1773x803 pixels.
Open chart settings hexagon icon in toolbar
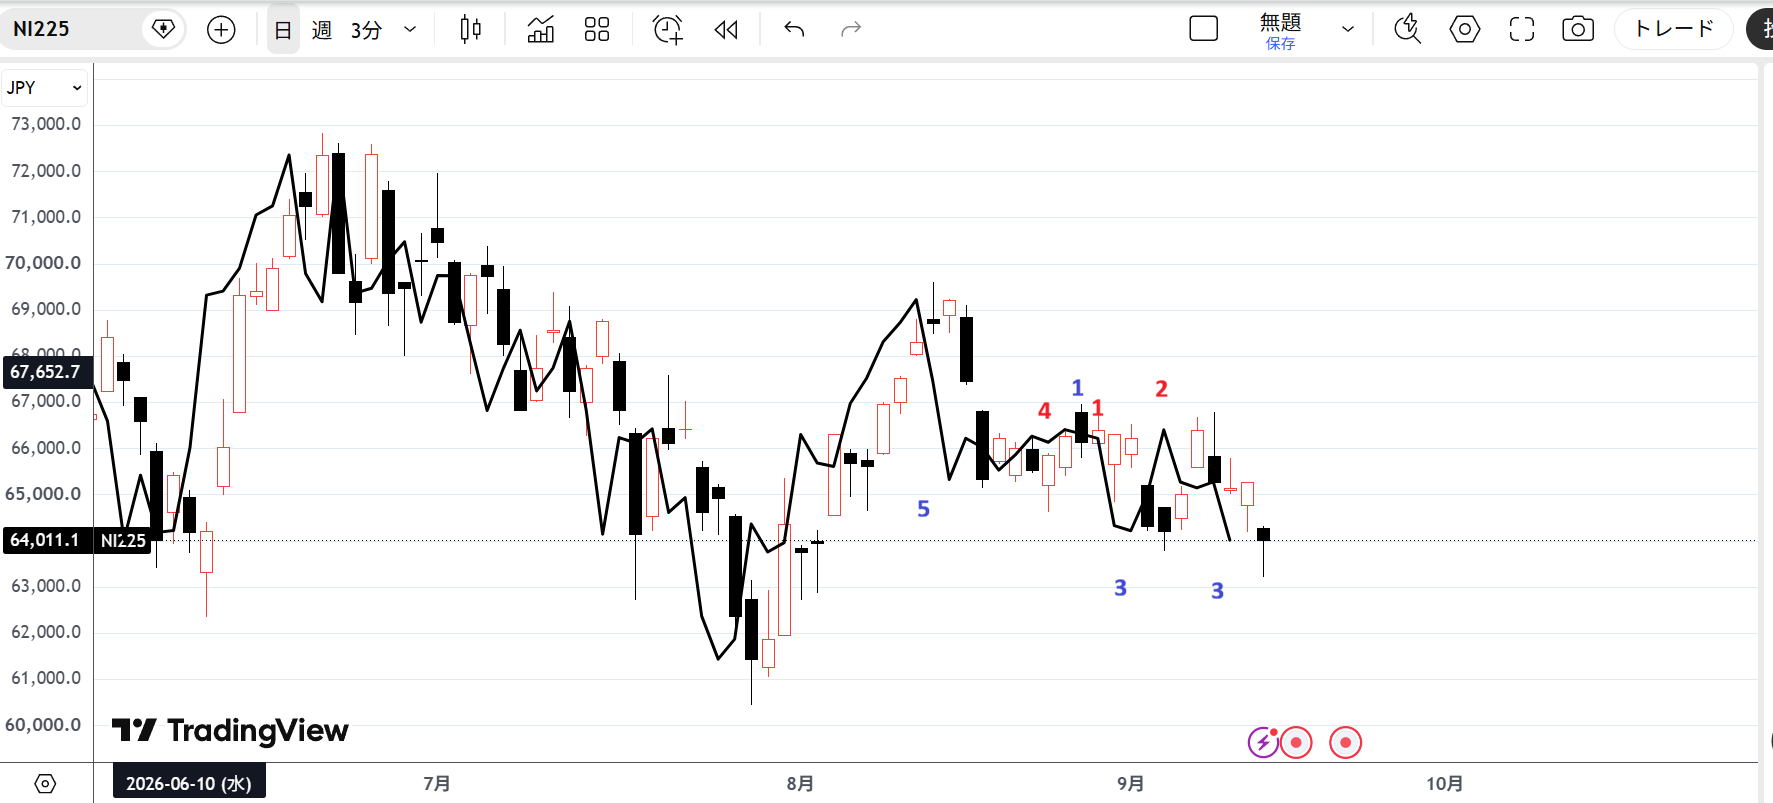[1465, 29]
